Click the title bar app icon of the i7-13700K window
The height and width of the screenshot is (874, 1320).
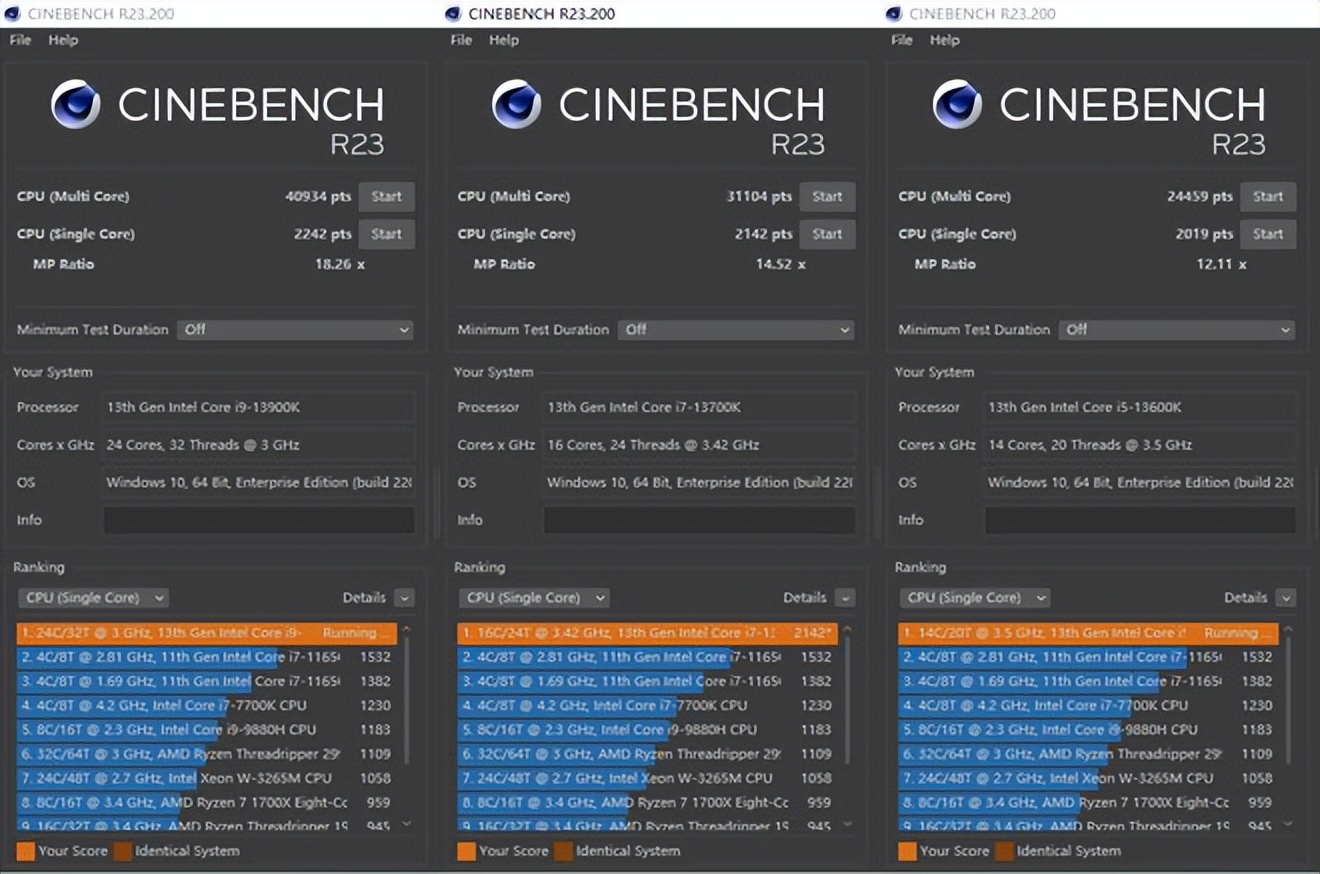point(453,14)
